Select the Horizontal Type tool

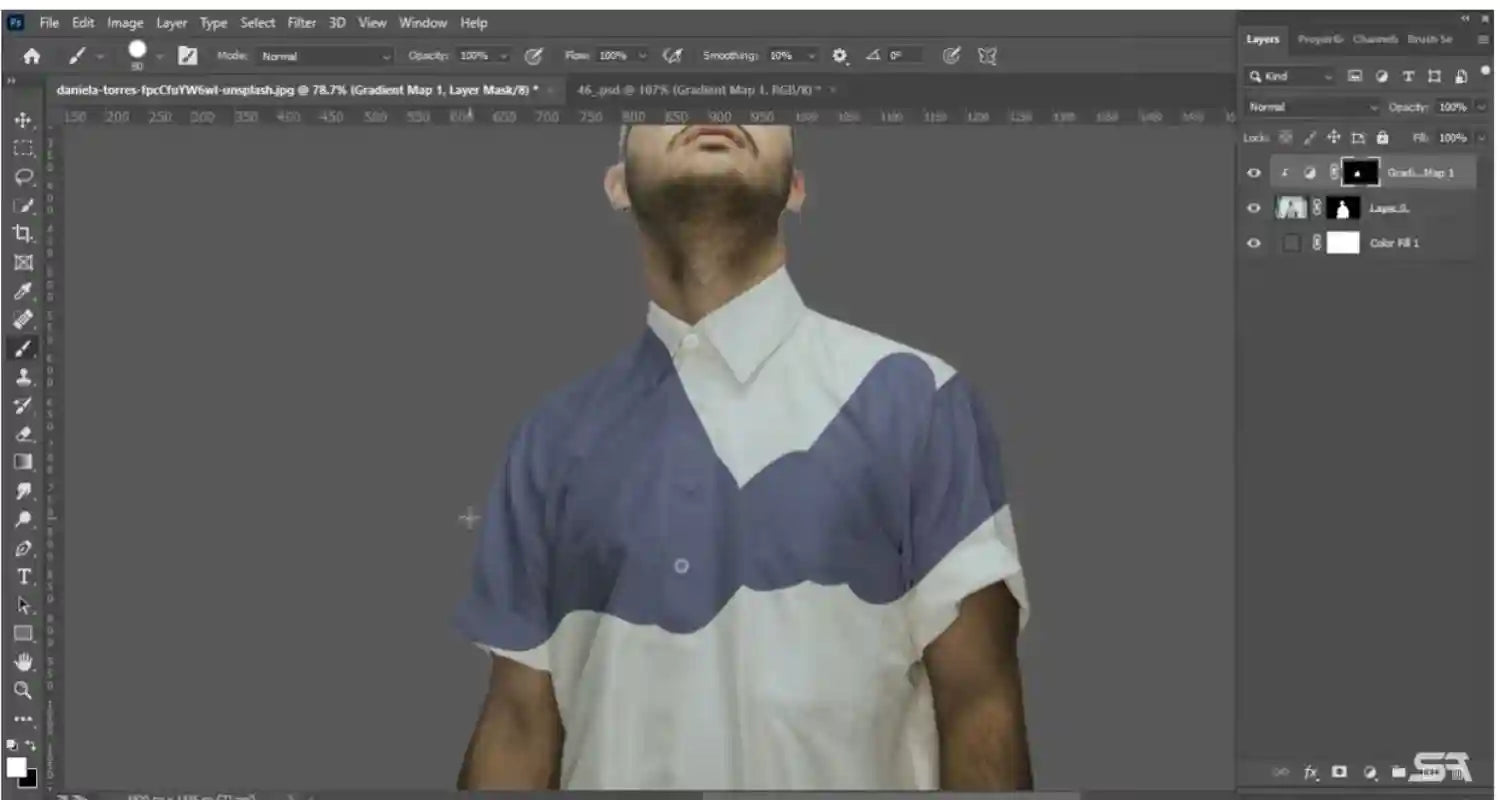pyautogui.click(x=23, y=576)
